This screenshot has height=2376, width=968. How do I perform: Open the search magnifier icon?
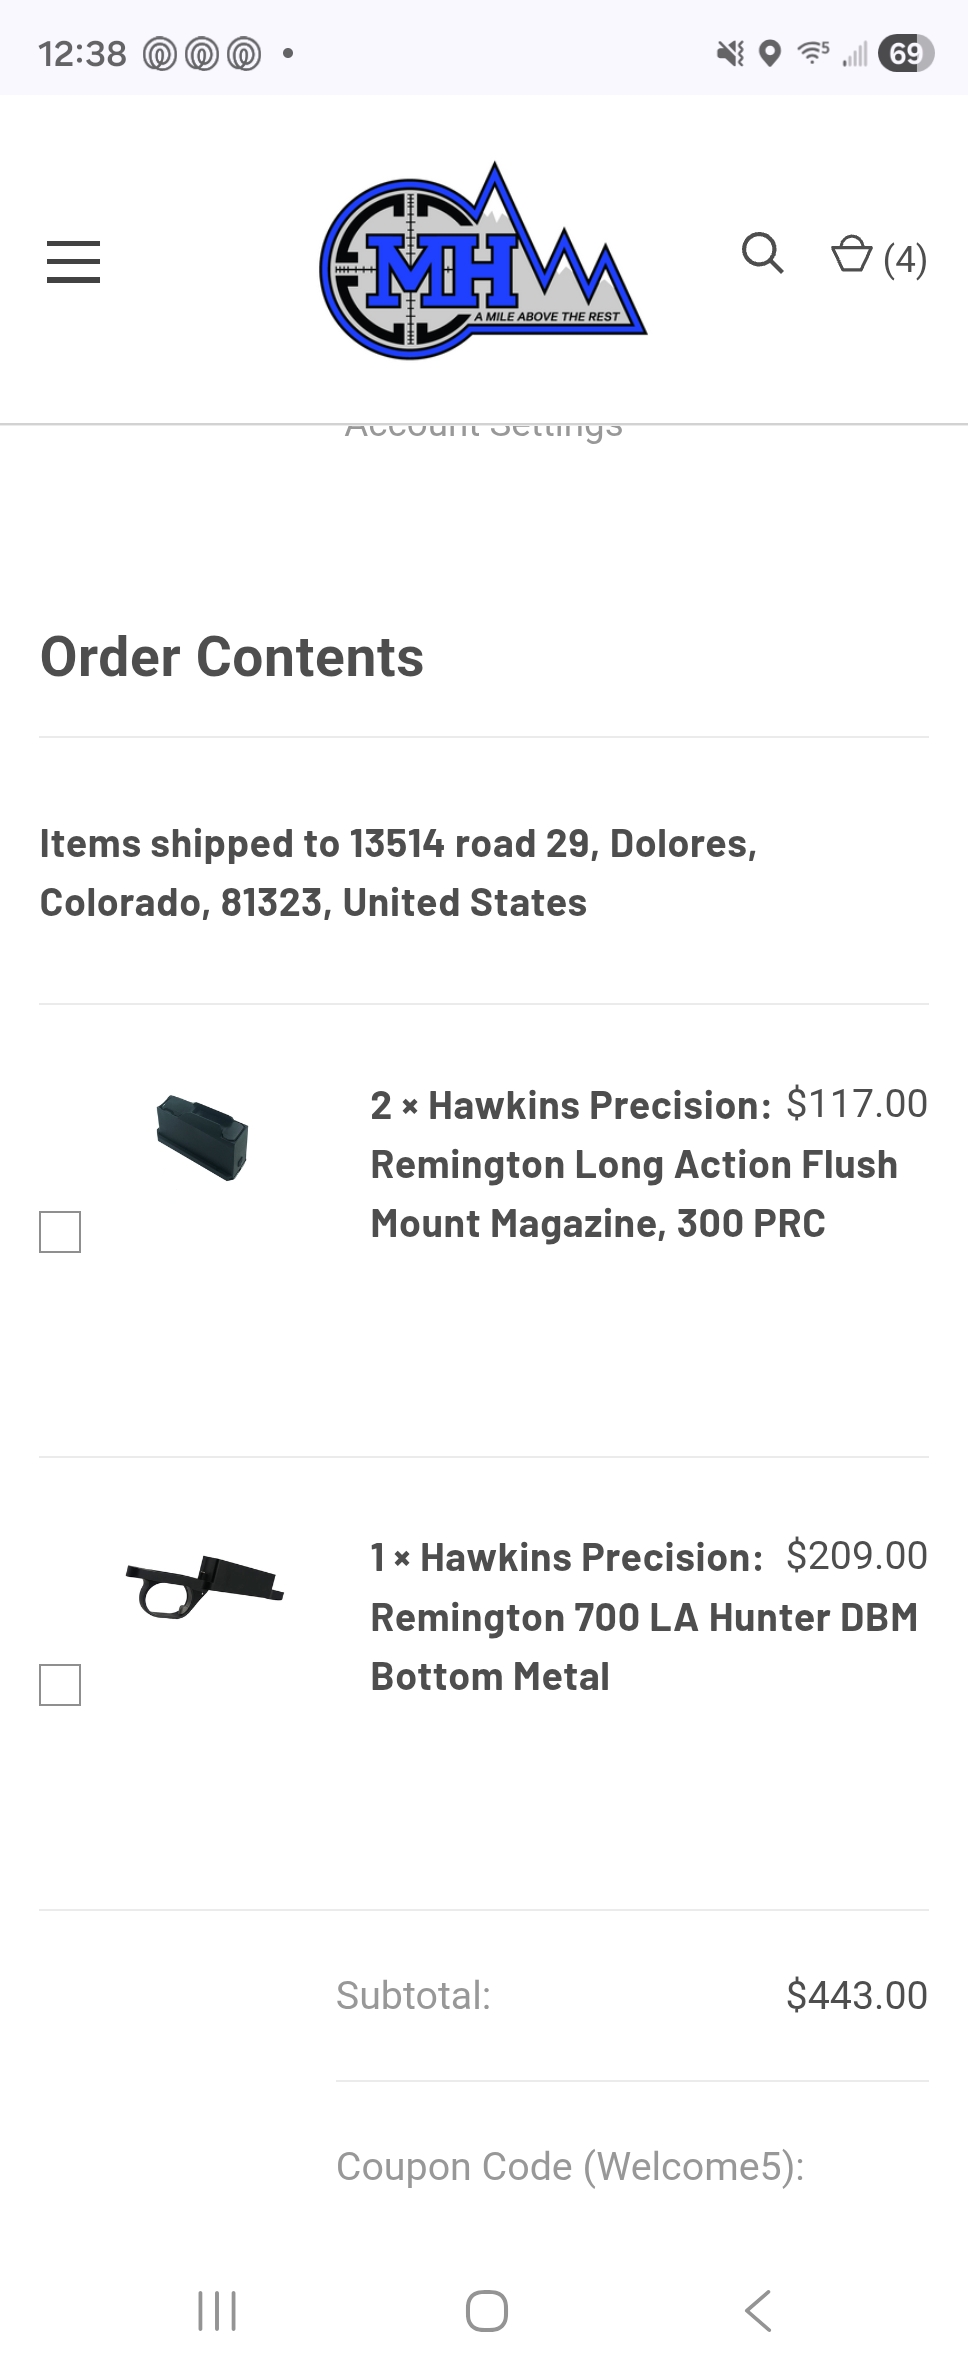(x=762, y=254)
